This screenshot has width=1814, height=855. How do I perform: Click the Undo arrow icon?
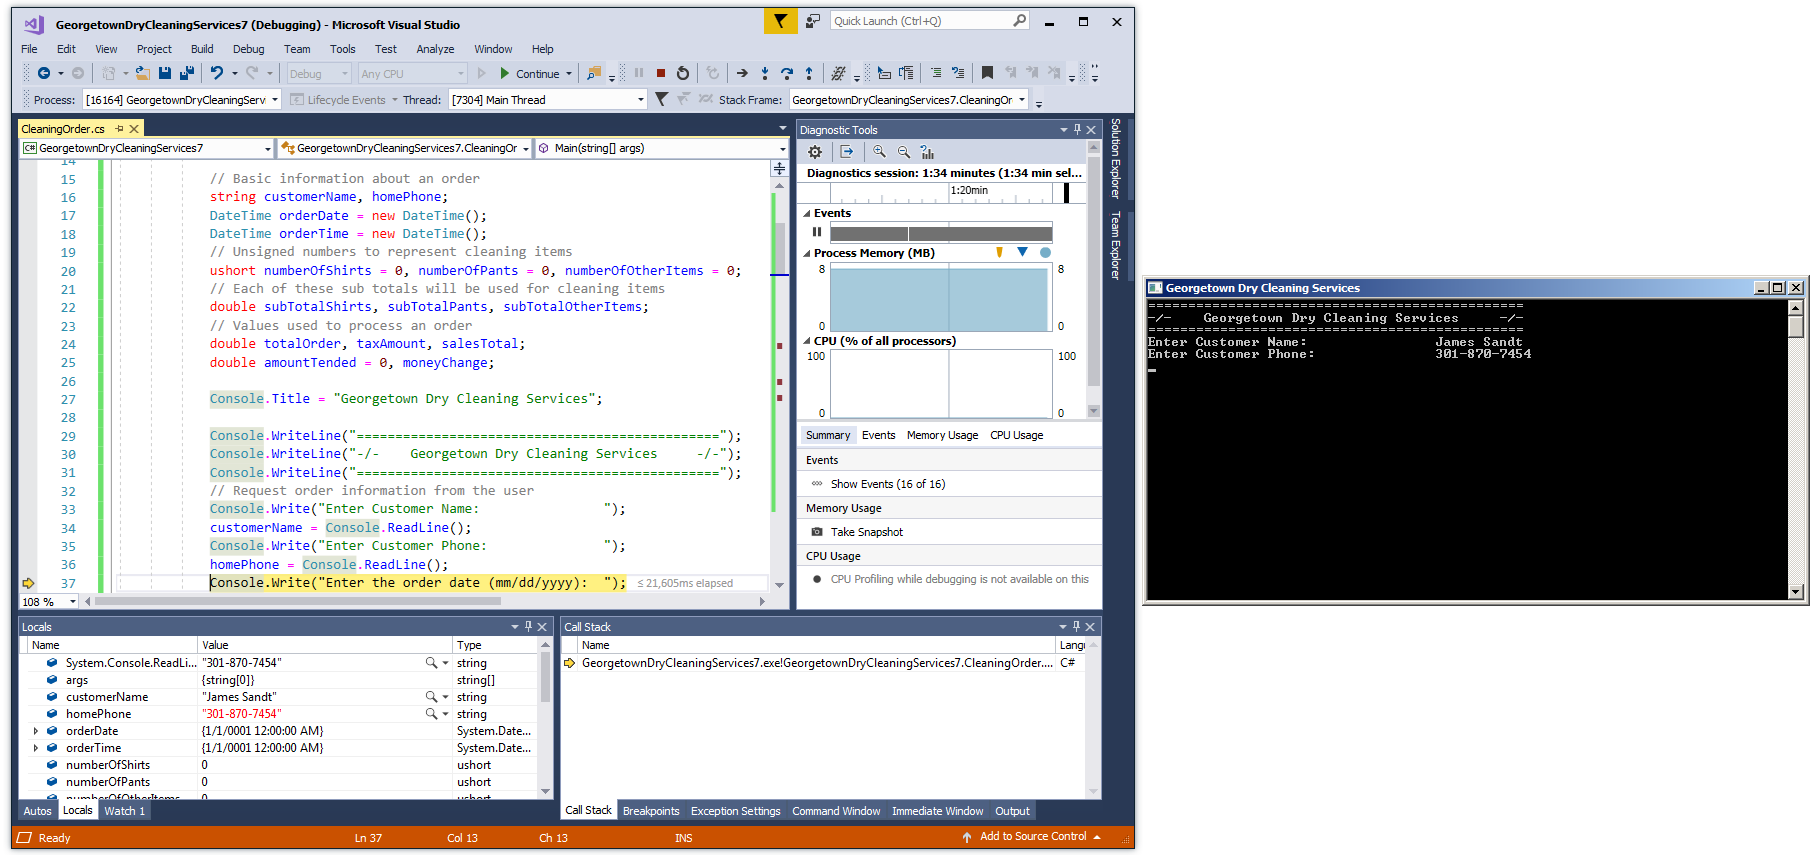point(217,73)
